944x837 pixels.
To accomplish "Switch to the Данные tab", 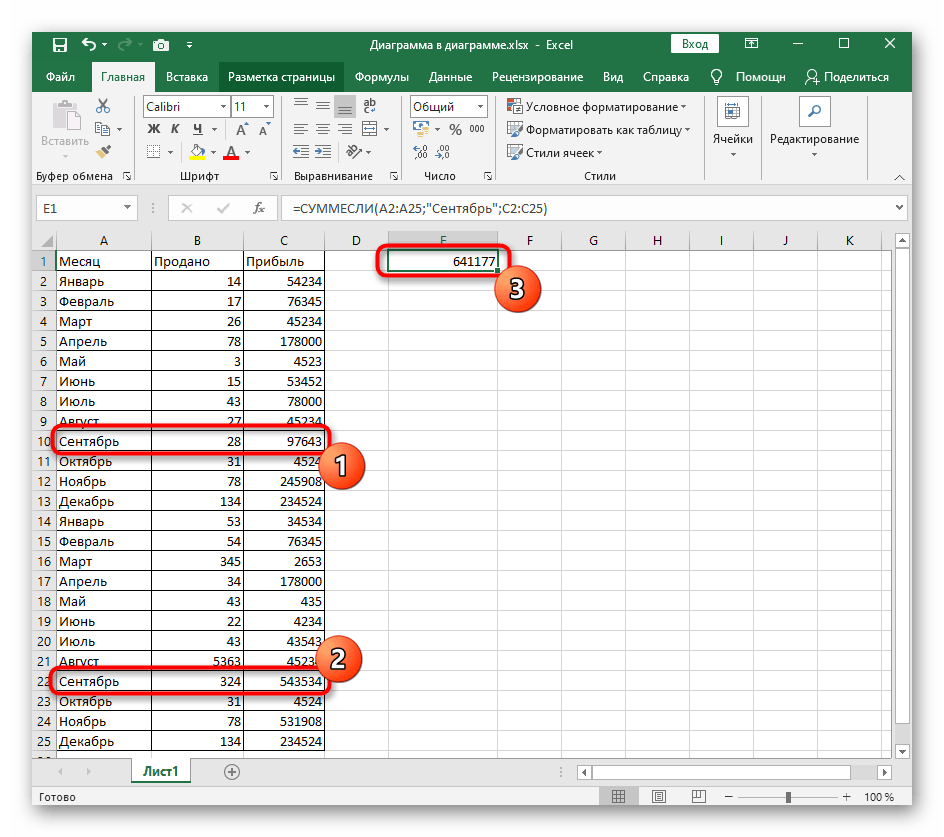I will [x=450, y=77].
